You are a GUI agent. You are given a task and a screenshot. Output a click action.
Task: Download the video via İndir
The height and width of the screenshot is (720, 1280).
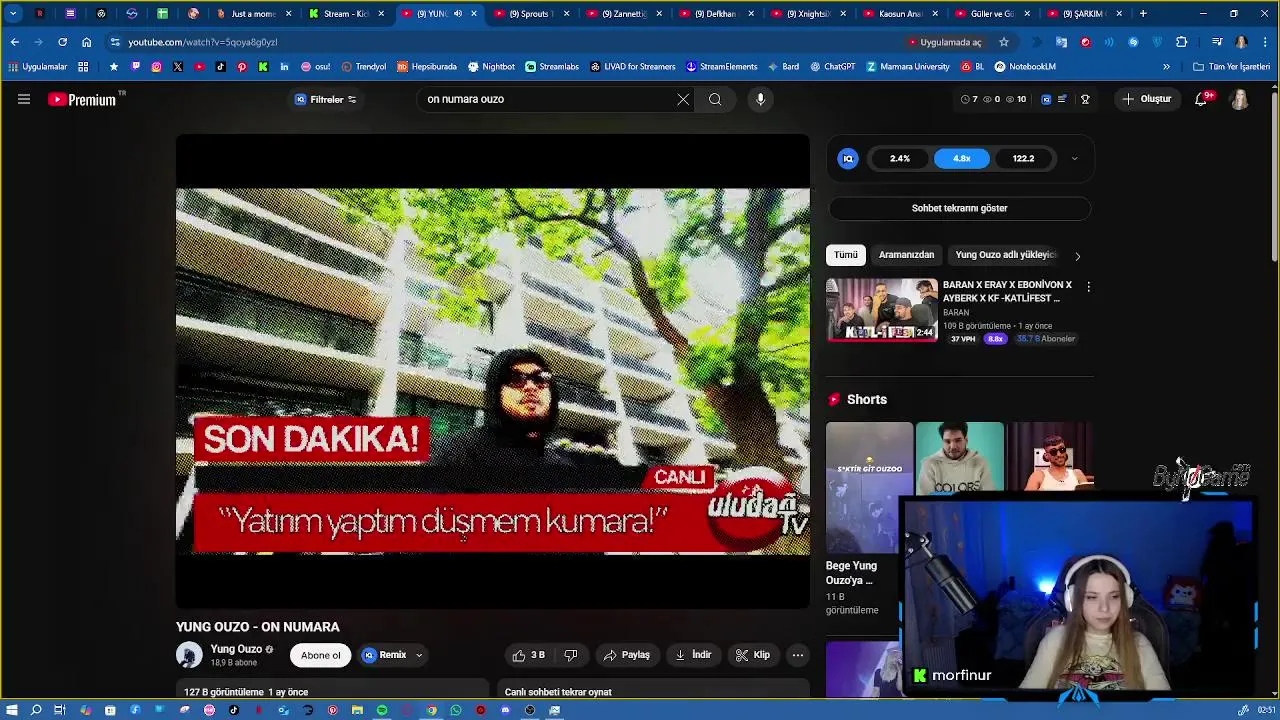pos(693,655)
